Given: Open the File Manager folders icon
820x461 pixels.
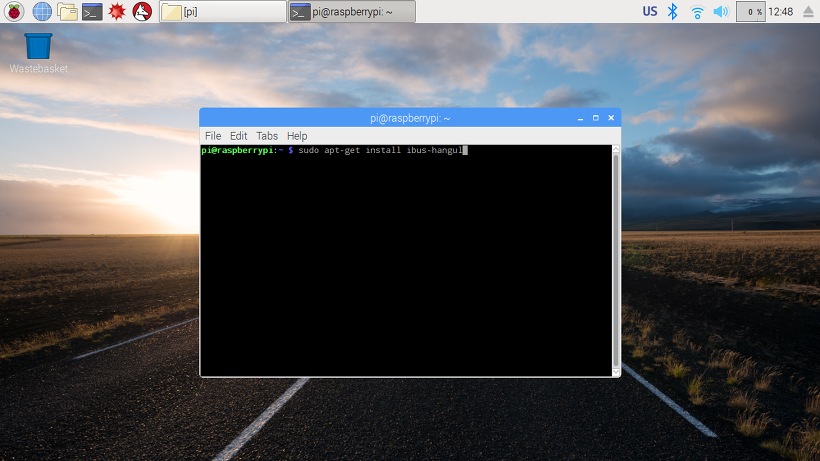Looking at the screenshot, I should tap(67, 11).
